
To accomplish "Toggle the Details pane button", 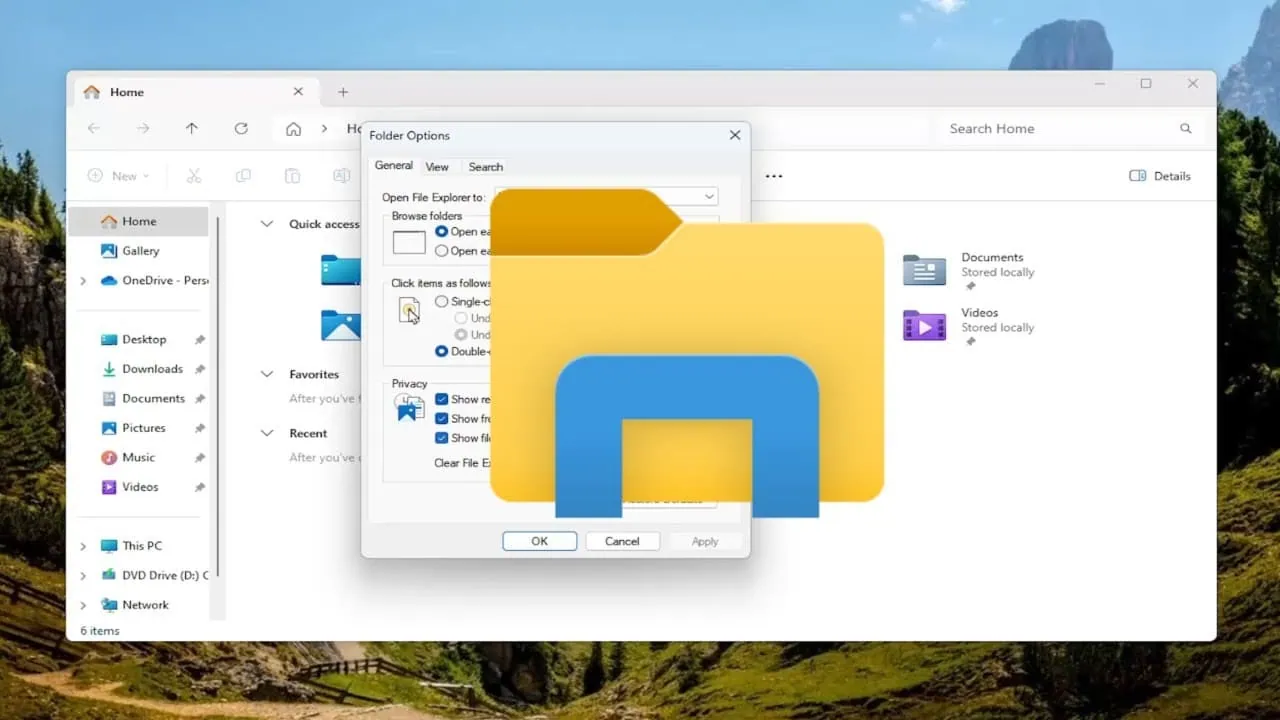I will [1159, 176].
